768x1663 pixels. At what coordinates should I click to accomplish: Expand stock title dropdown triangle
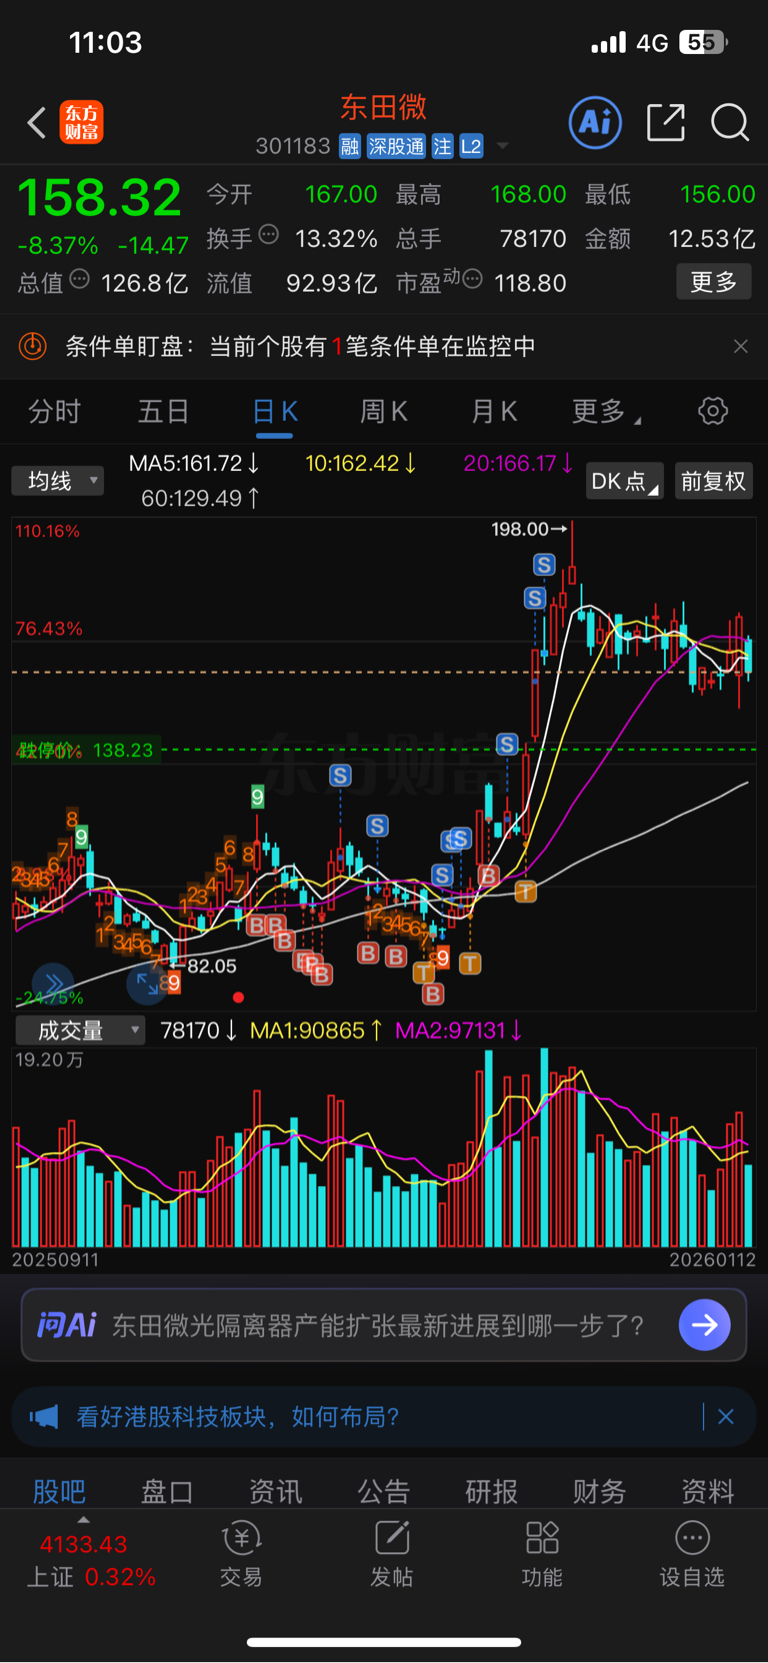[503, 147]
